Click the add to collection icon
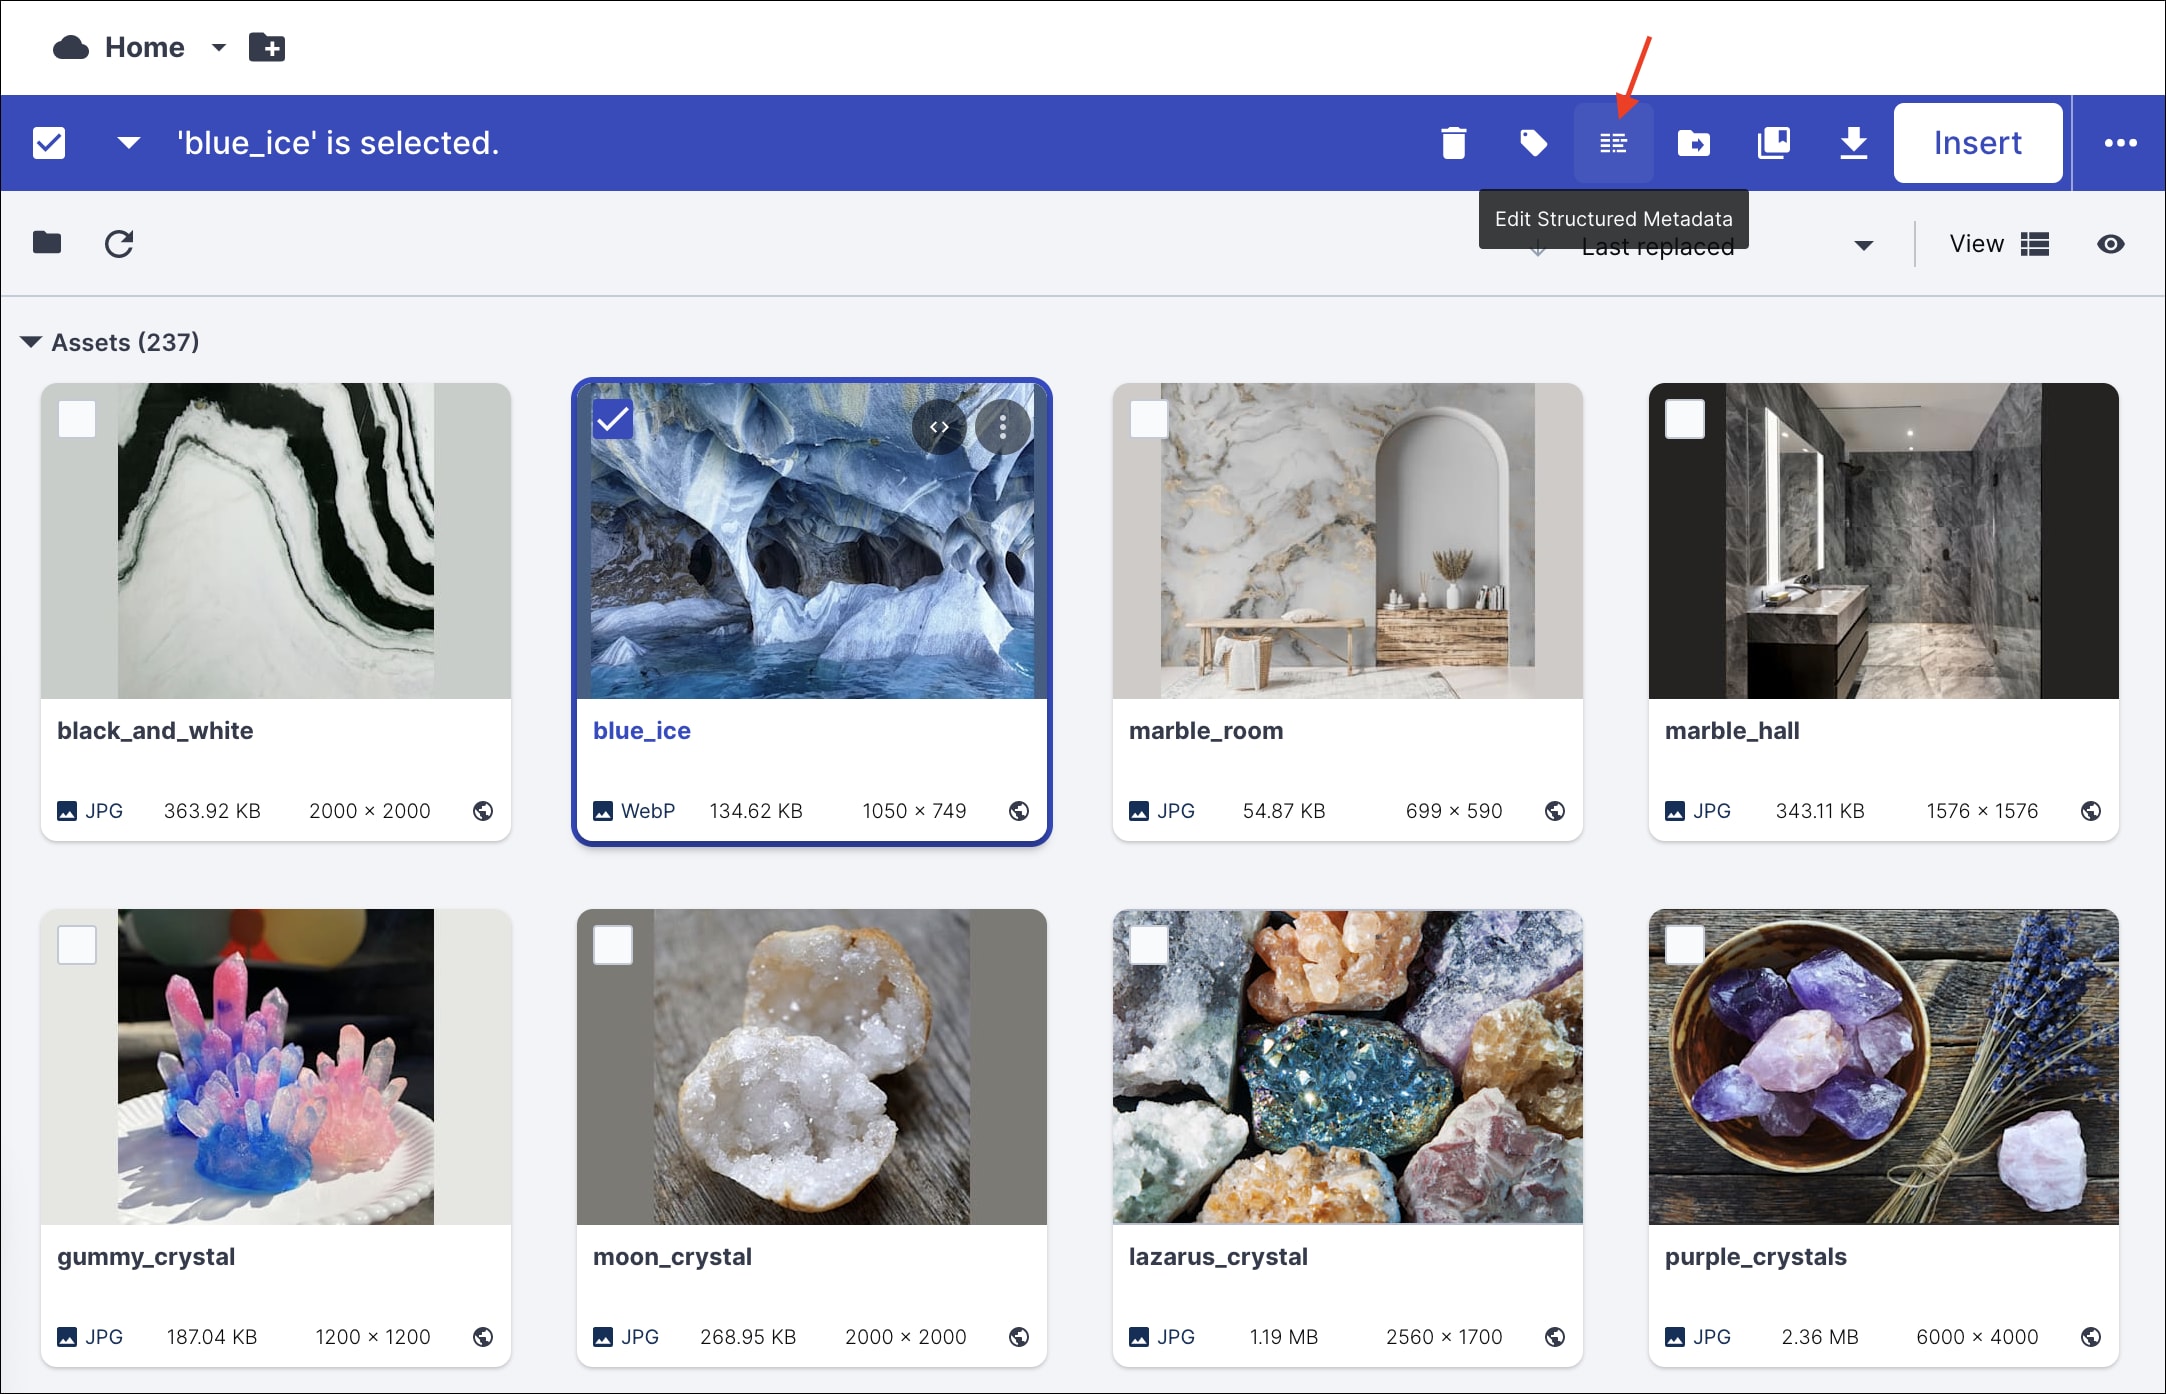This screenshot has height=1394, width=2166. coord(1773,143)
